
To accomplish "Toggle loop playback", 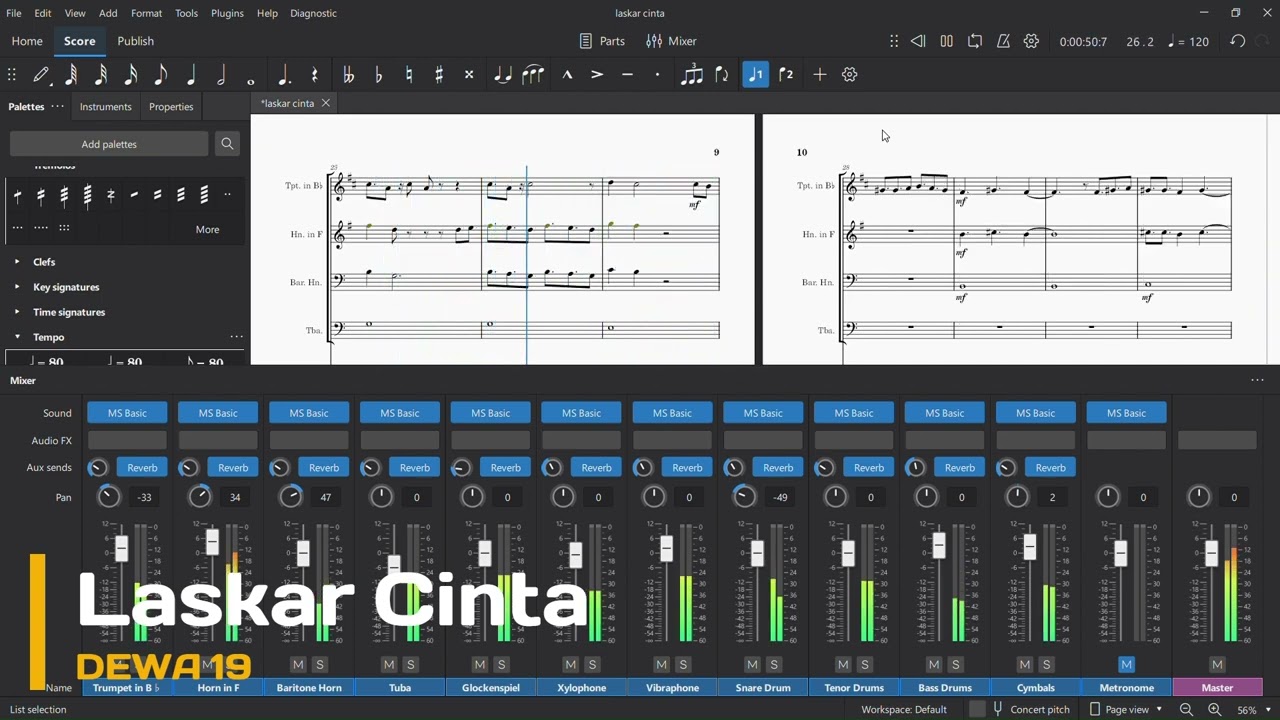I will click(x=975, y=41).
